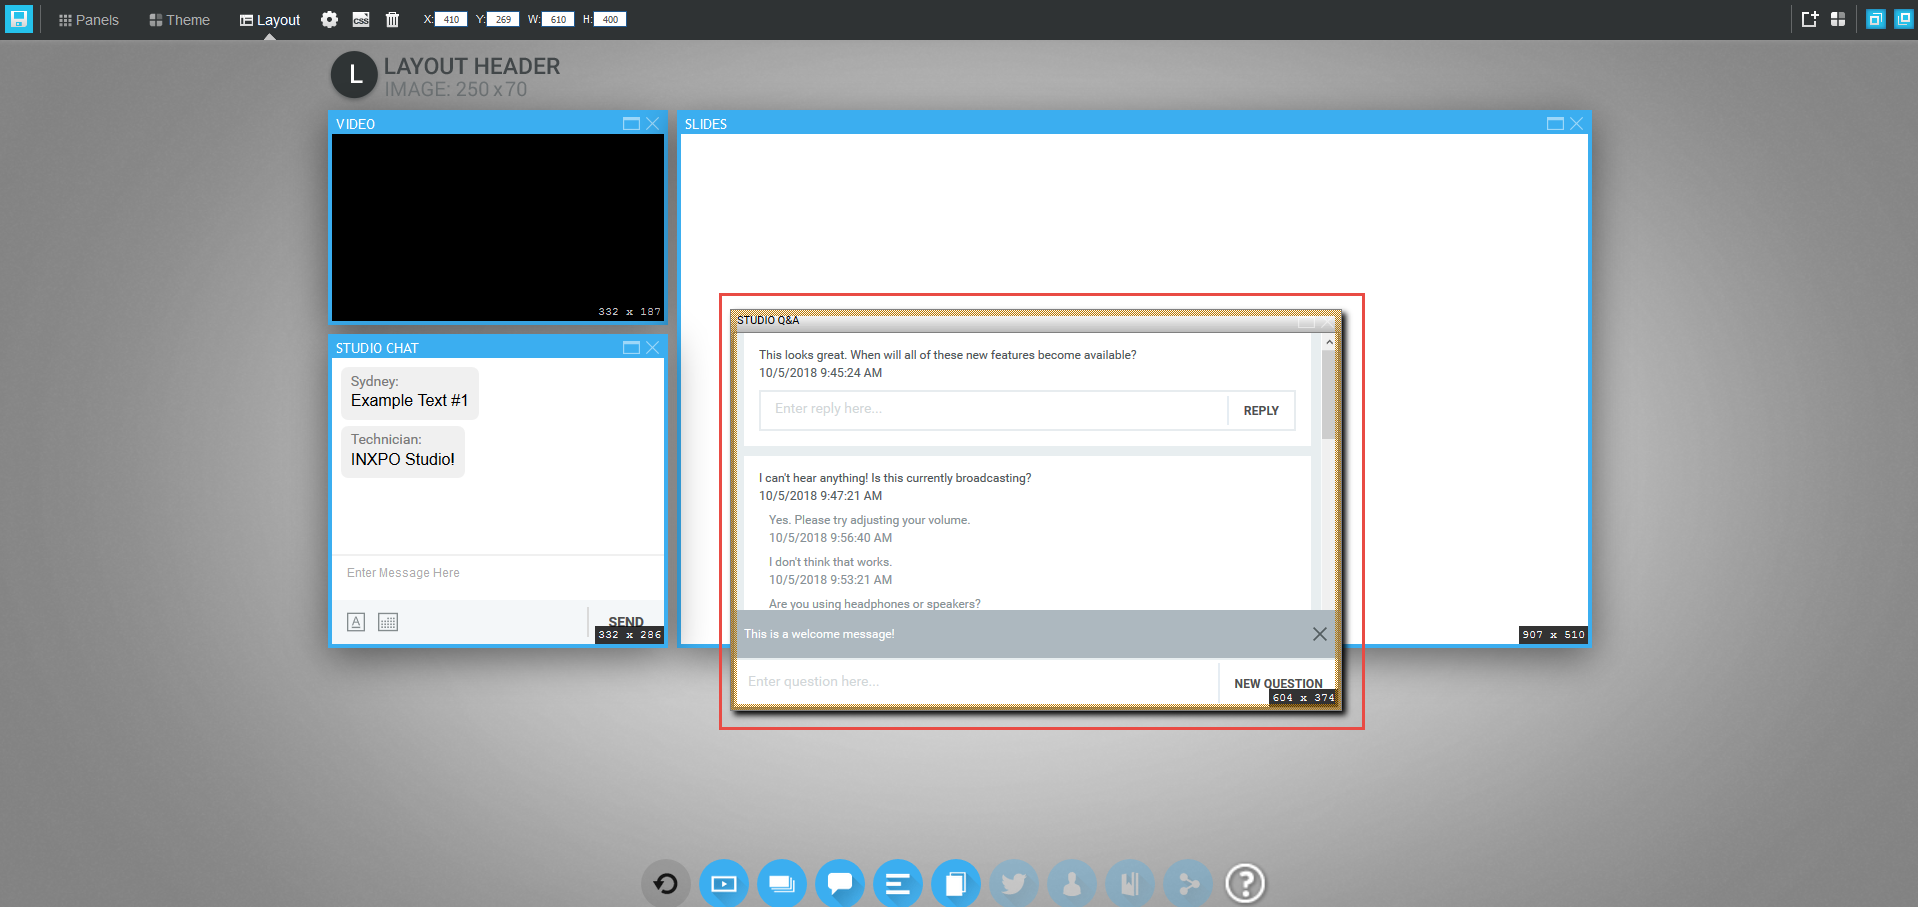Click Sydney's Example Text #1 chat bubble

click(409, 392)
